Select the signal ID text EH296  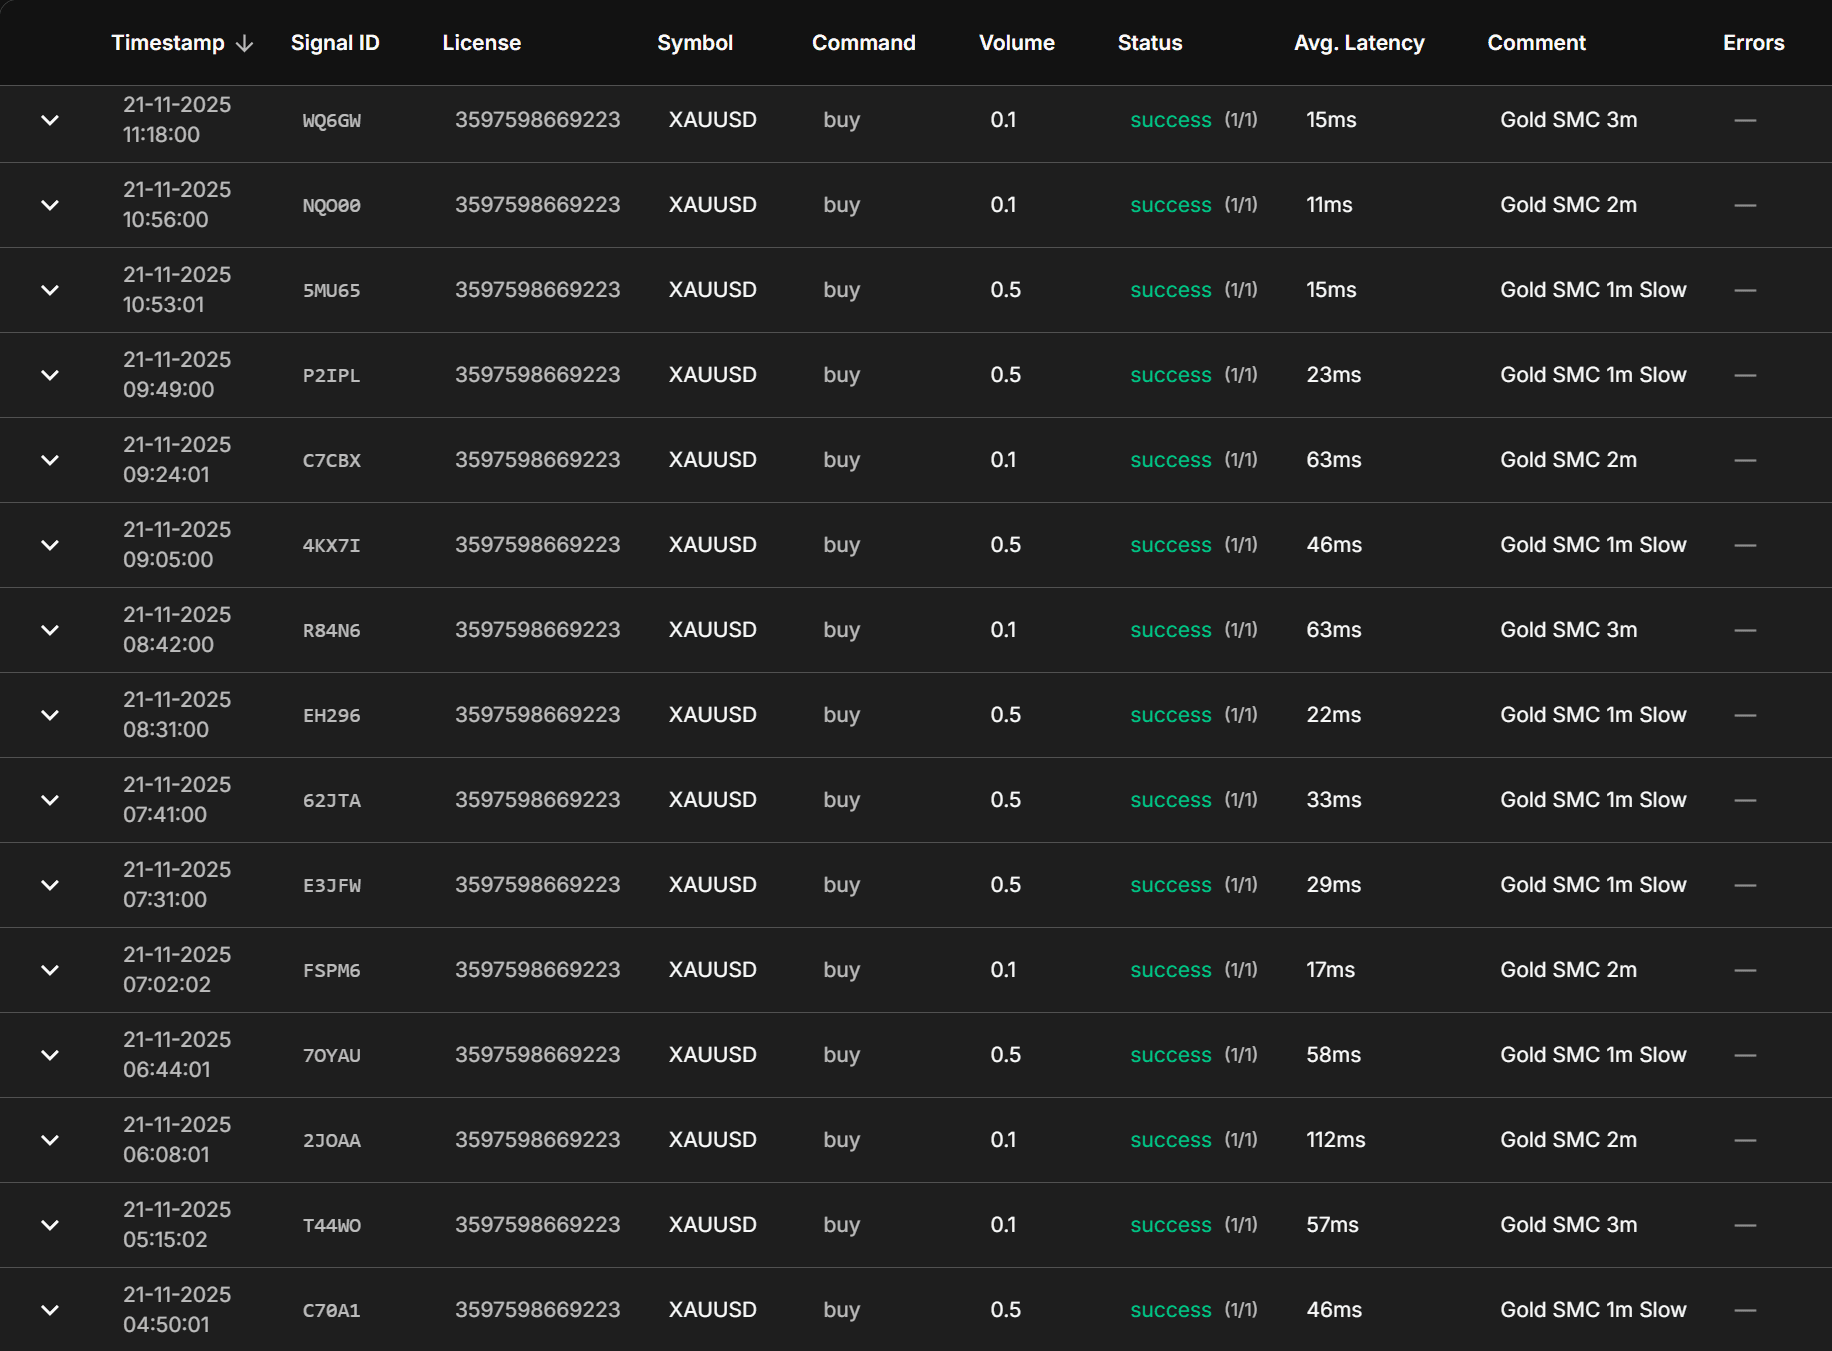(332, 716)
